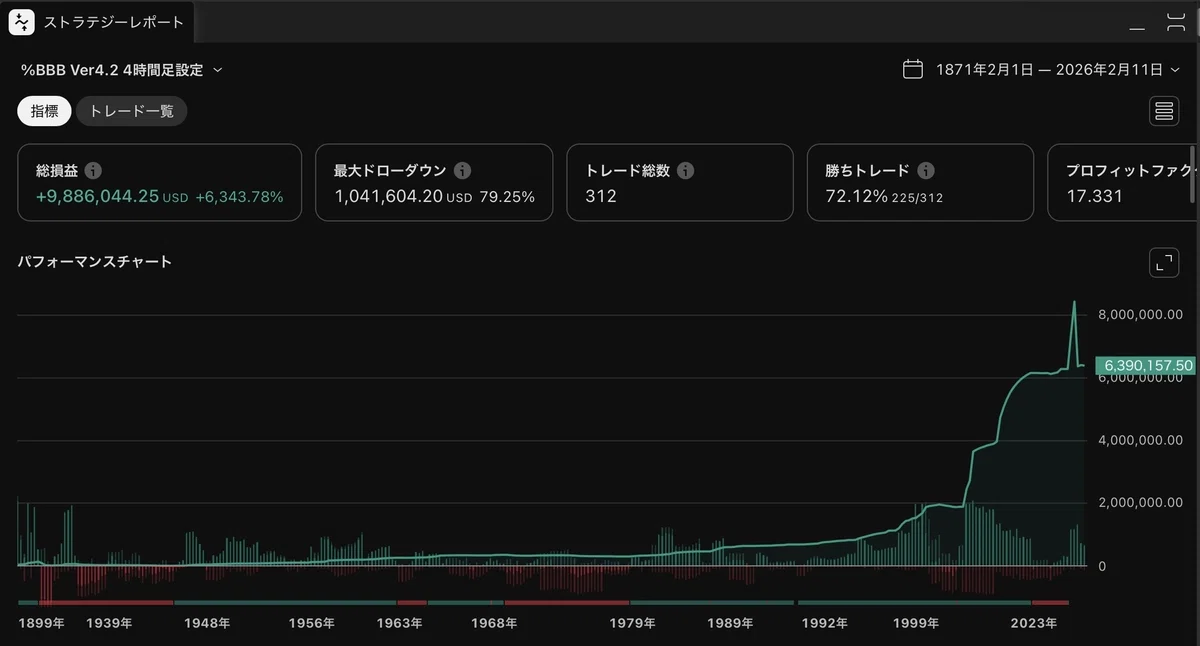Click info icon beside 勝ちトレード

pyautogui.click(x=926, y=171)
